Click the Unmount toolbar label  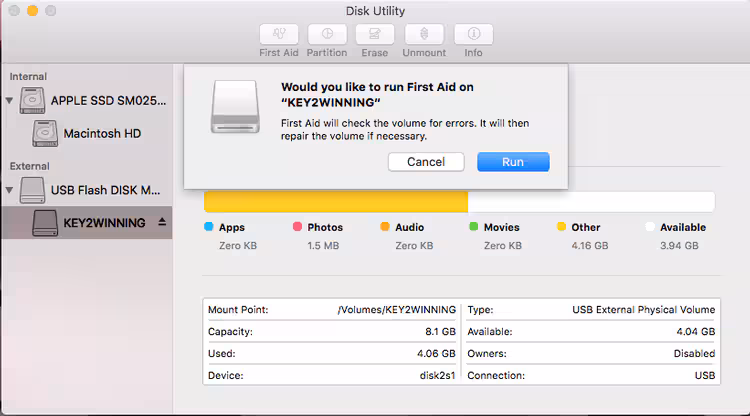(424, 53)
